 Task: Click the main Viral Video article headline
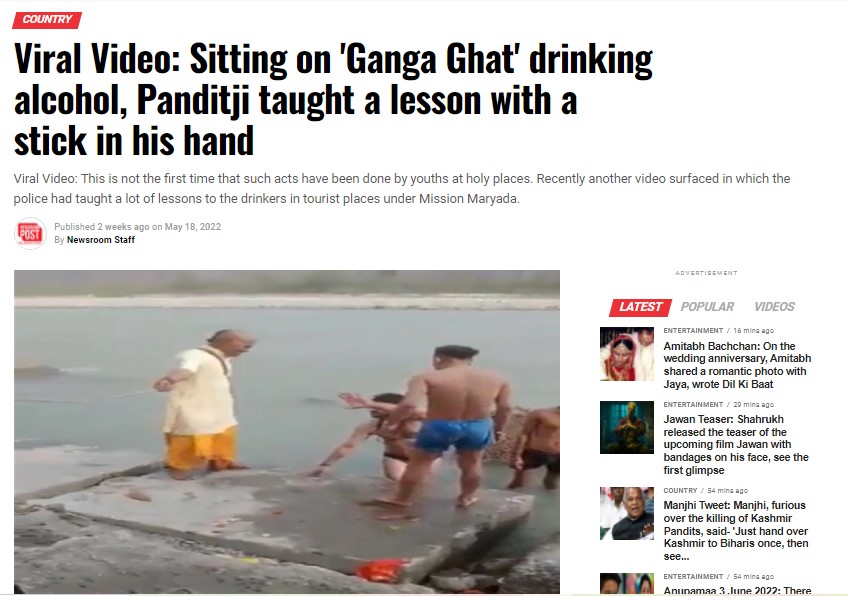tap(333, 100)
